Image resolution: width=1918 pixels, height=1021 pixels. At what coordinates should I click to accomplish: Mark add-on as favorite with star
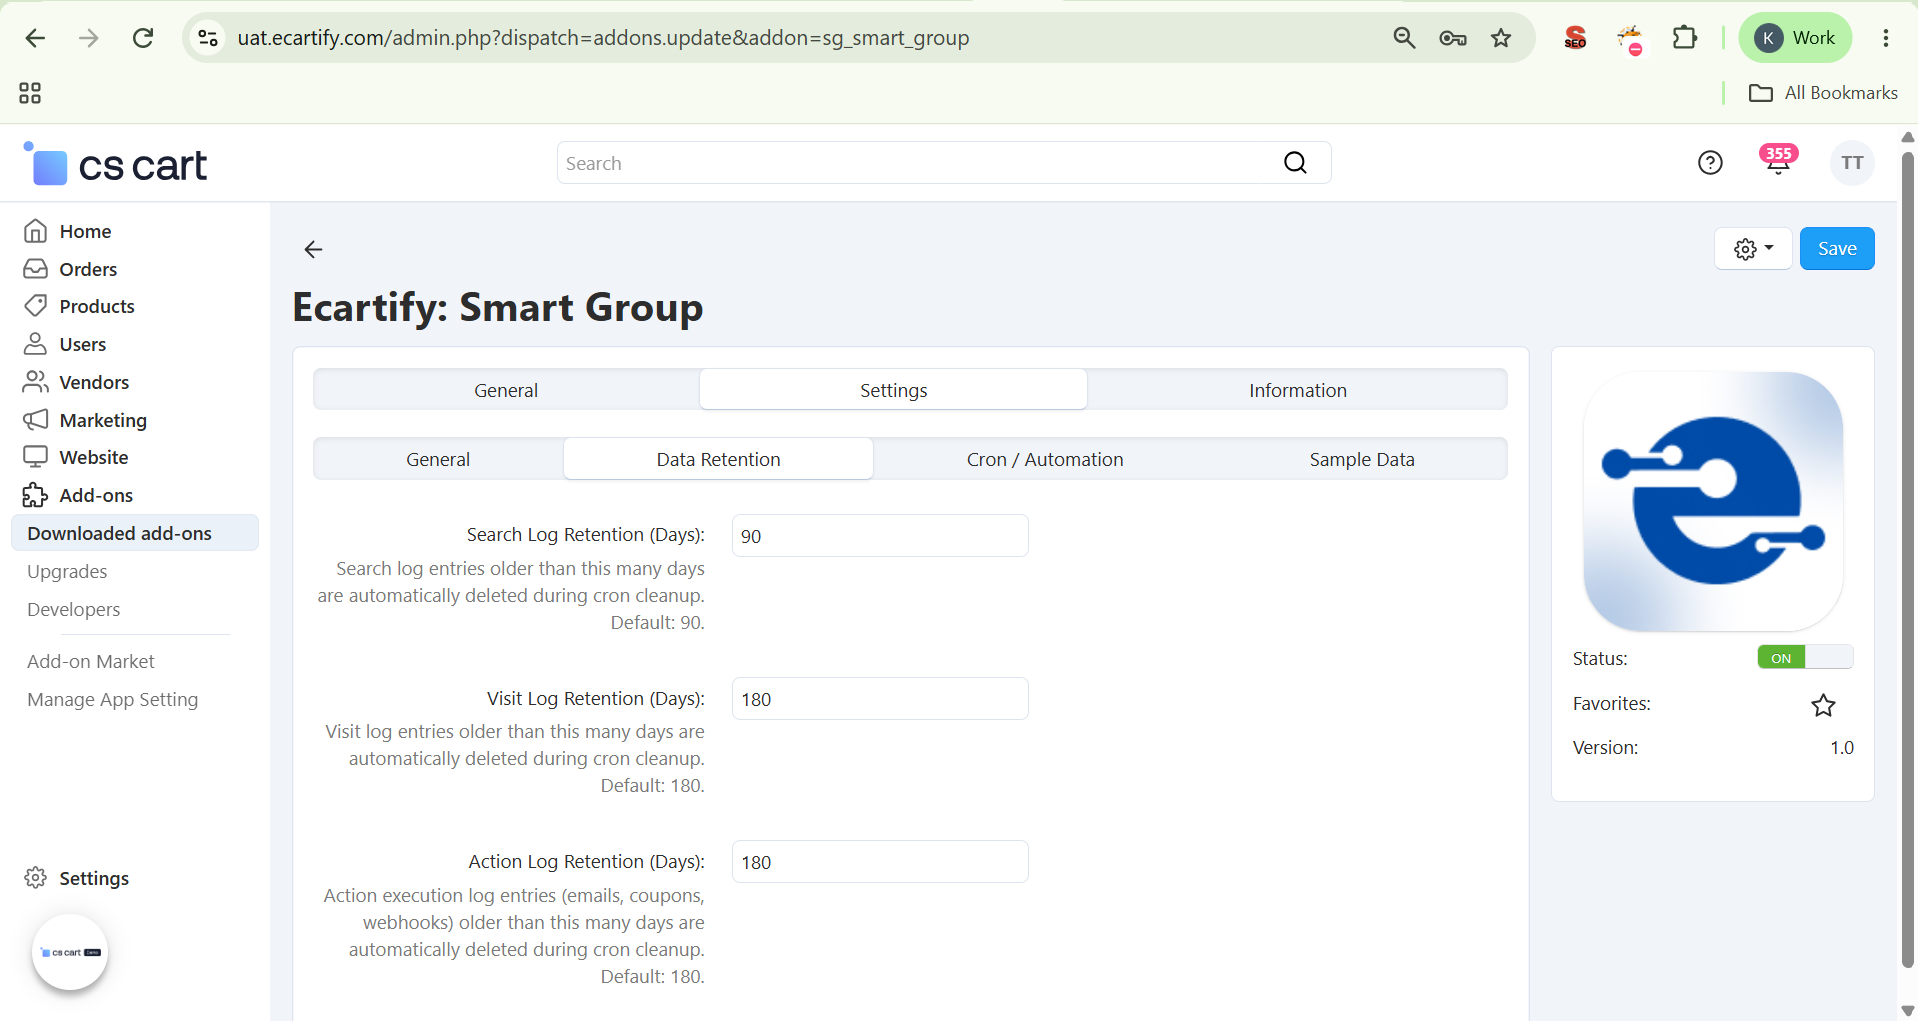[x=1823, y=705]
